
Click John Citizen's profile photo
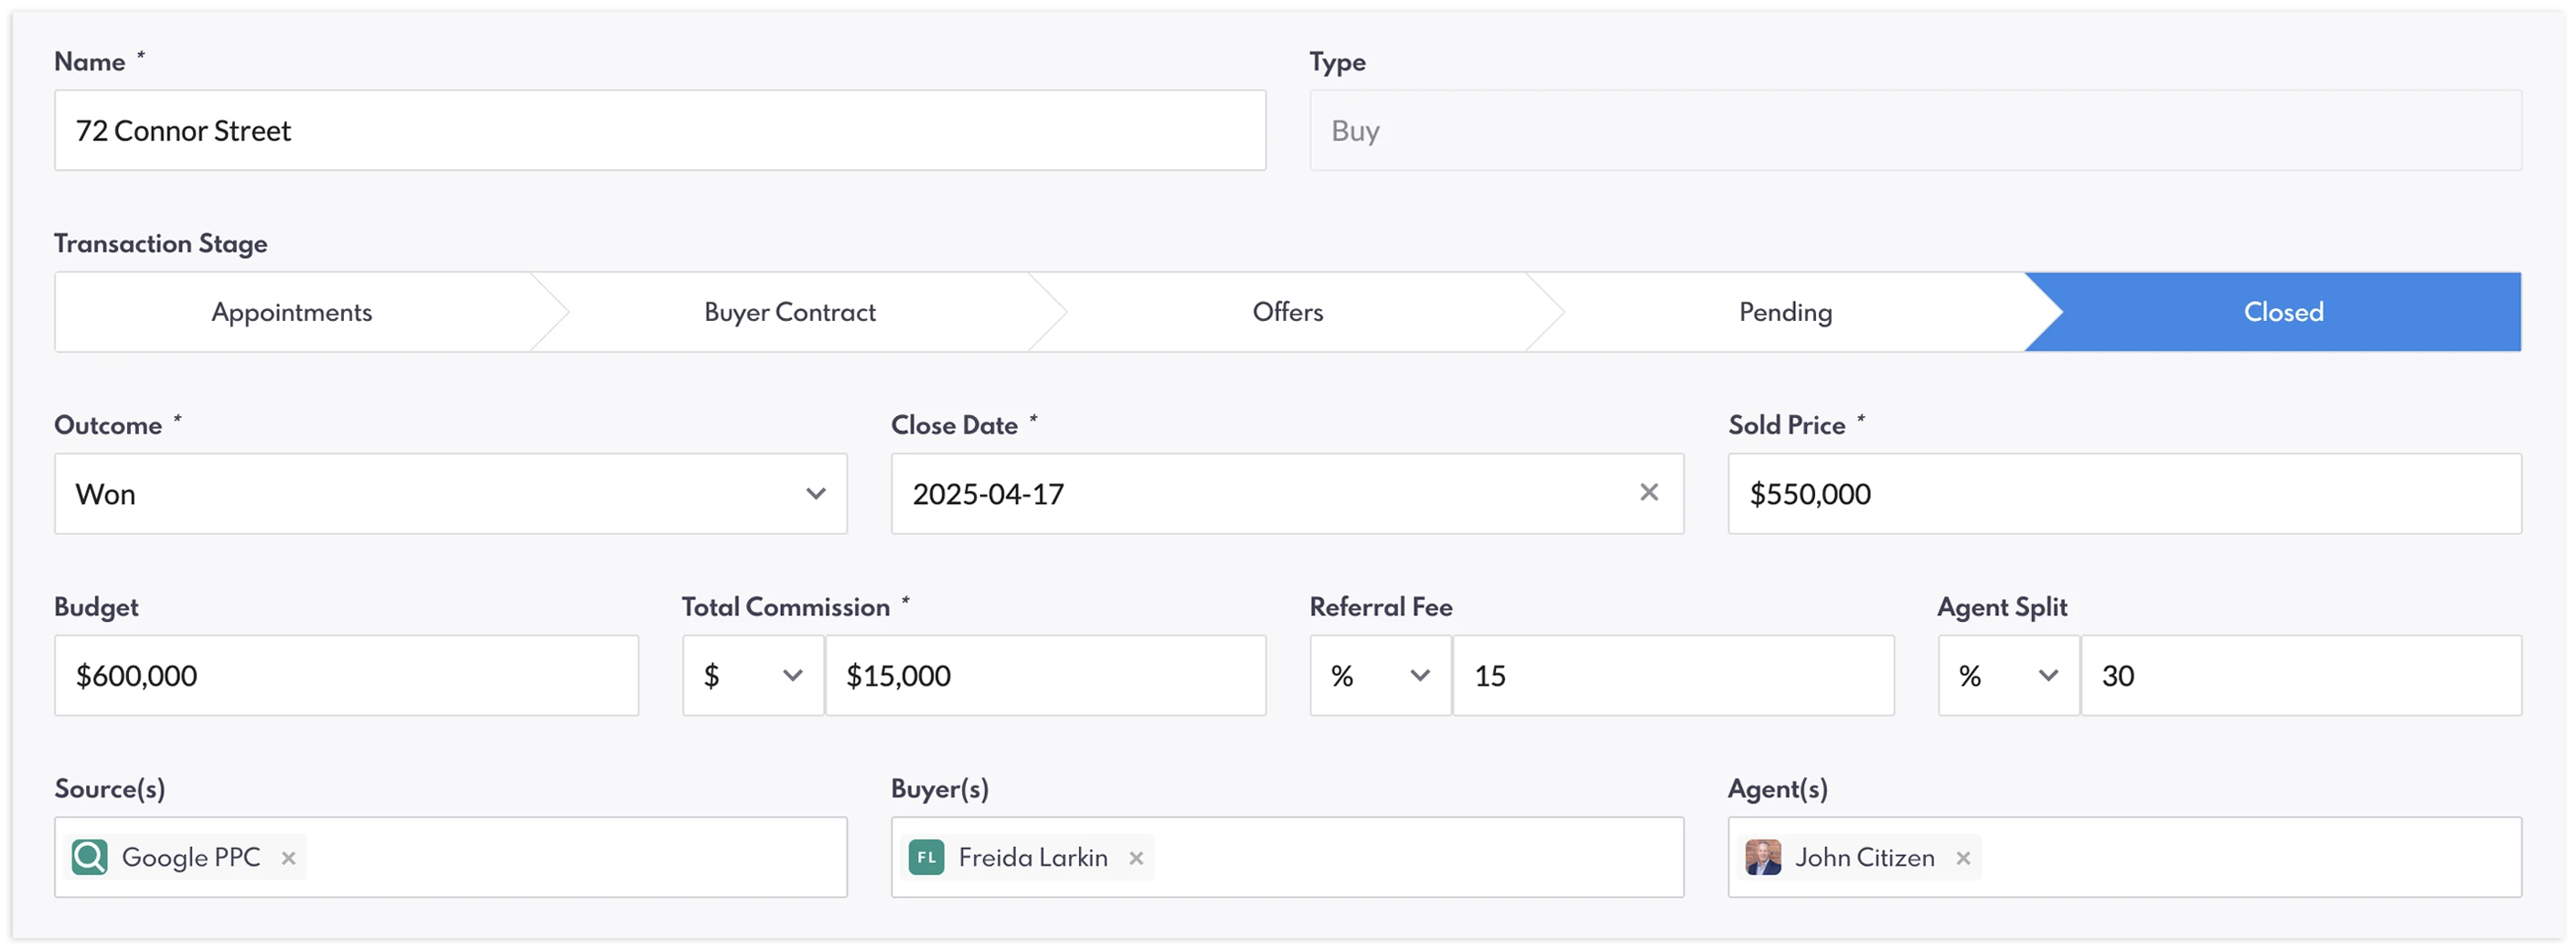pos(1763,857)
